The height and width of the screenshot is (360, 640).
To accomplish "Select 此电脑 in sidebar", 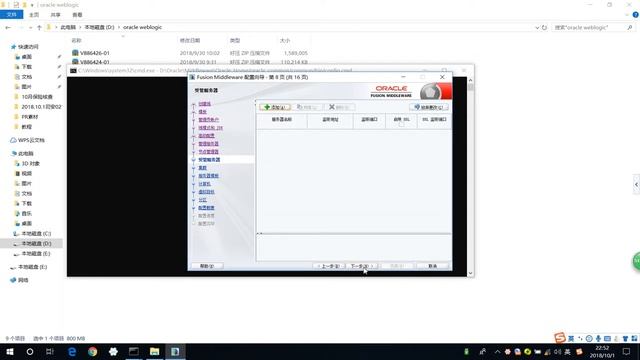I will point(26,153).
